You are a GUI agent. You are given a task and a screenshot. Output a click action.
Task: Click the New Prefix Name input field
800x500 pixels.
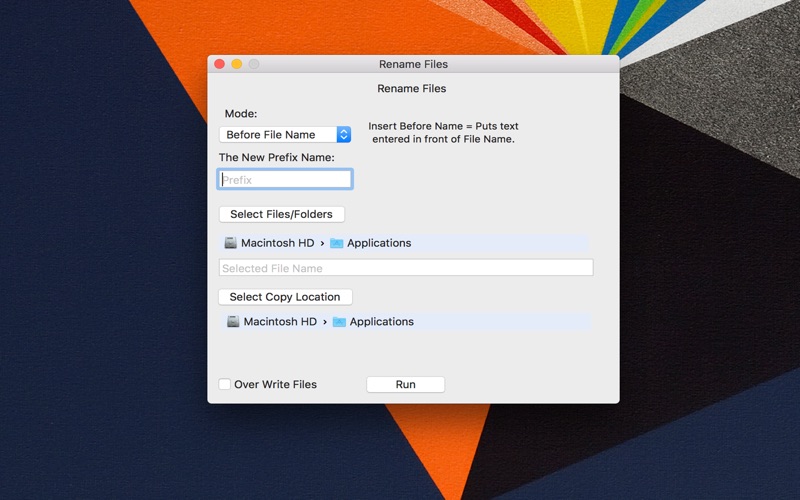point(285,180)
